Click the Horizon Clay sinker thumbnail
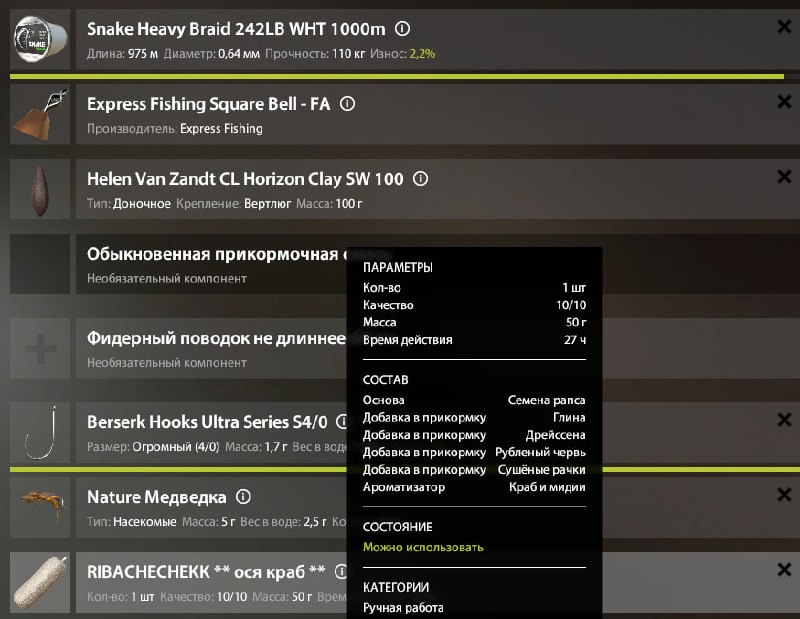Image resolution: width=800 pixels, height=619 pixels. [40, 189]
